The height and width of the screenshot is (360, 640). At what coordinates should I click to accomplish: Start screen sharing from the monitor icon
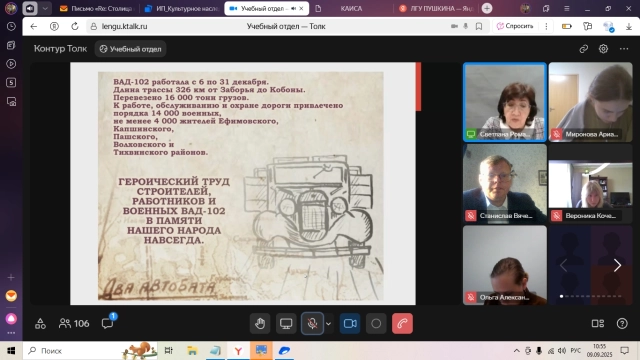click(x=286, y=324)
